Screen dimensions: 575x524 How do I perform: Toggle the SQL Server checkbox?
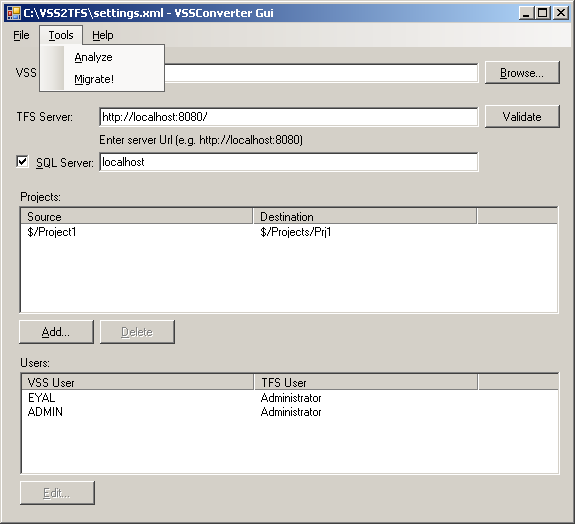pyautogui.click(x=22, y=161)
